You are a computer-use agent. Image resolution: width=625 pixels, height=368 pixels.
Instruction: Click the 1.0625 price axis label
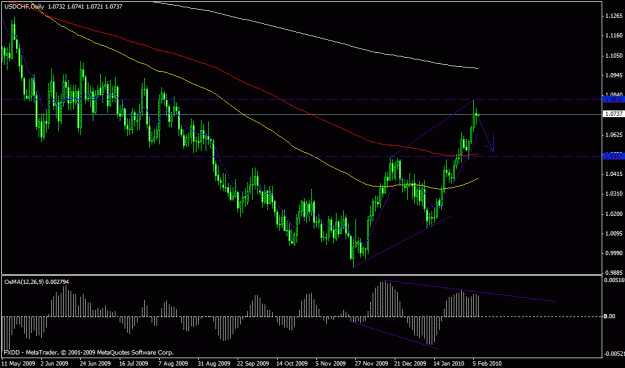[x=614, y=135]
